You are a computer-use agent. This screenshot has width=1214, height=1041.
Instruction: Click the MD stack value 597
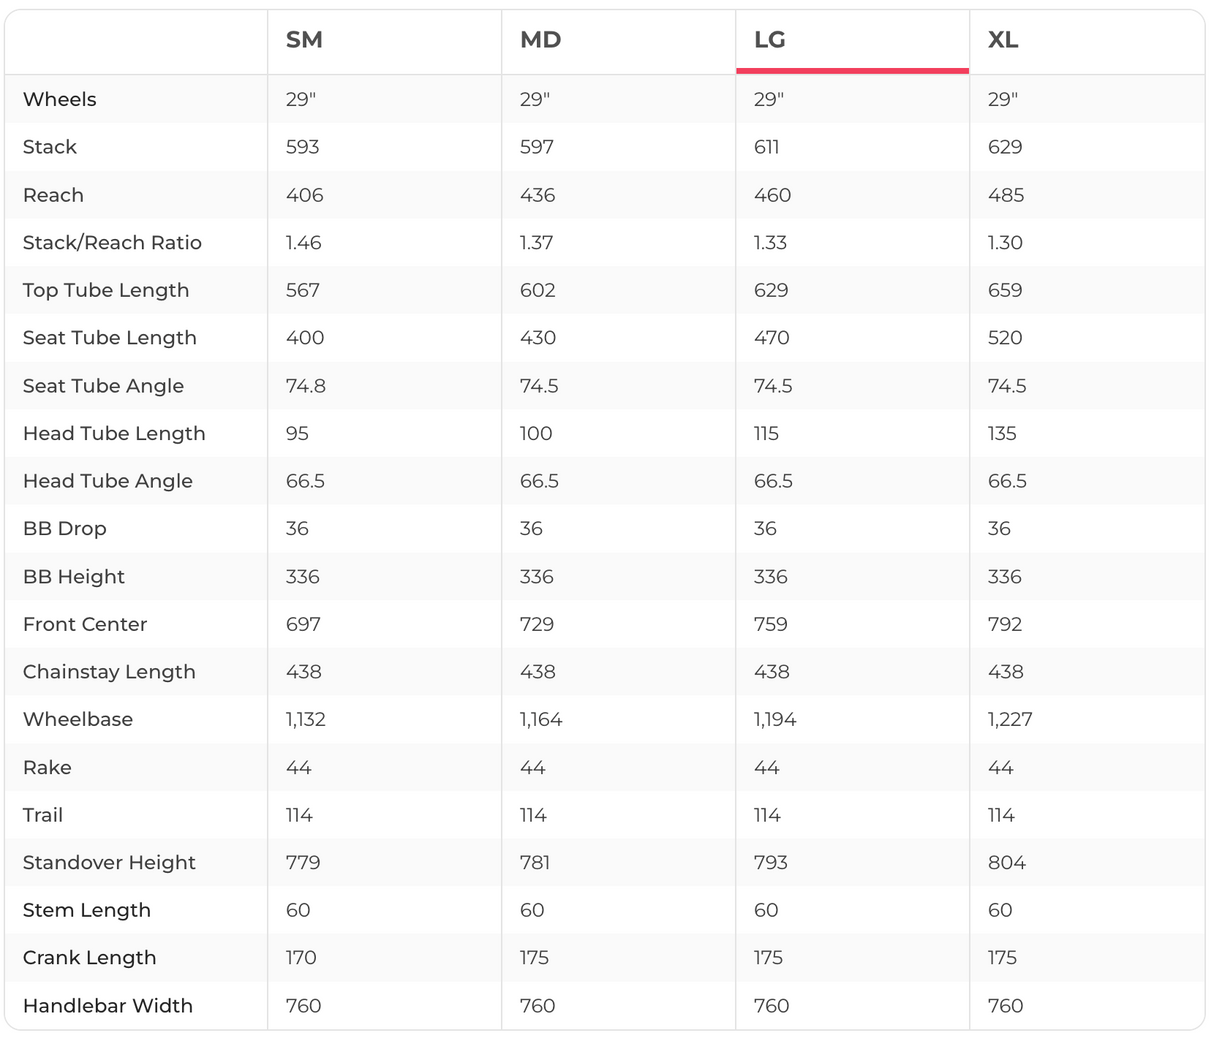pos(537,147)
